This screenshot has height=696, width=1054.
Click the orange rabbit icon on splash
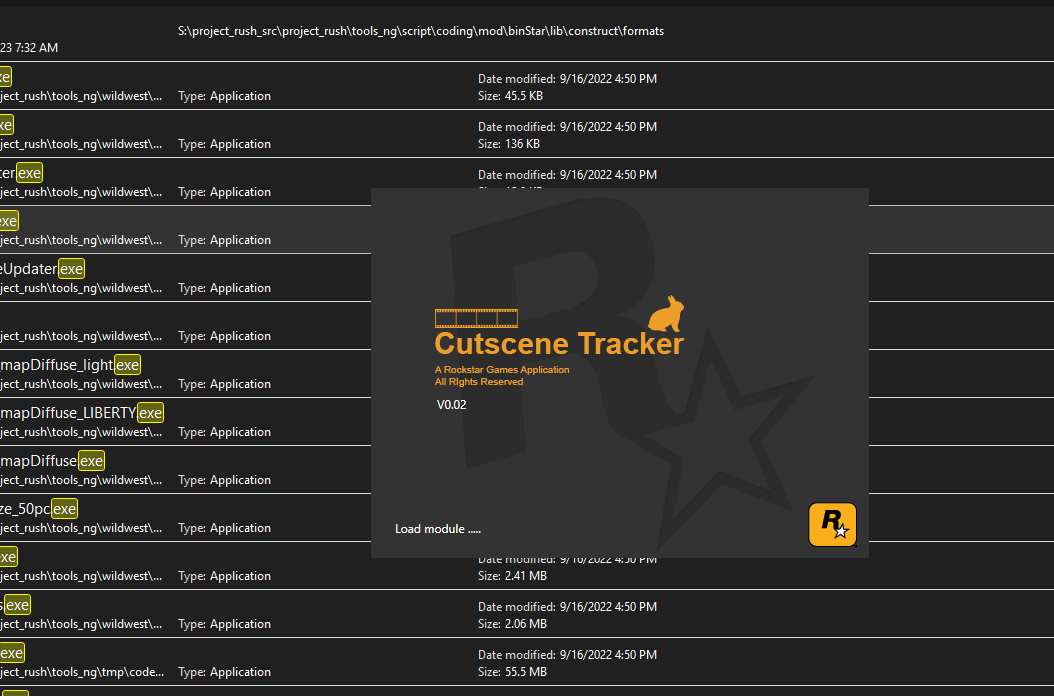tap(666, 313)
